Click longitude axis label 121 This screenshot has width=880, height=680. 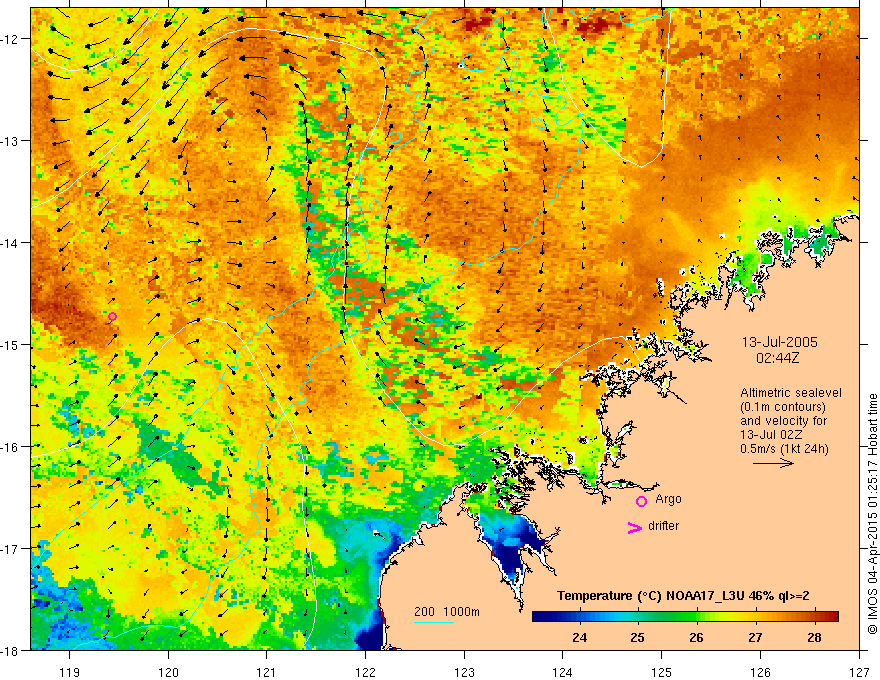[266, 672]
